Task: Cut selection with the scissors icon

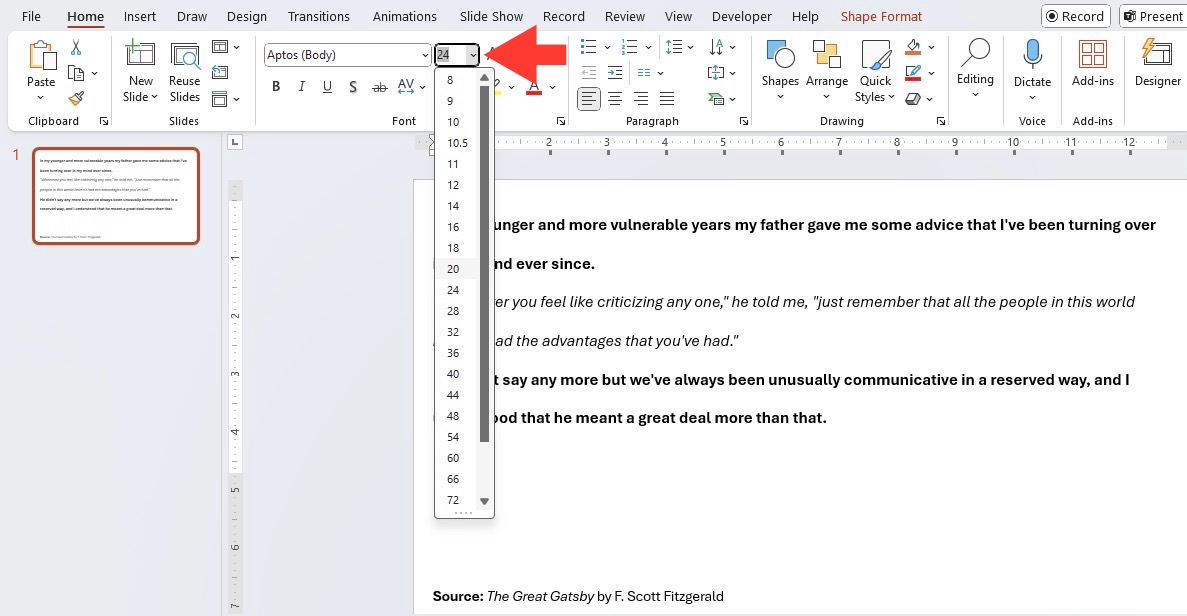Action: (76, 48)
